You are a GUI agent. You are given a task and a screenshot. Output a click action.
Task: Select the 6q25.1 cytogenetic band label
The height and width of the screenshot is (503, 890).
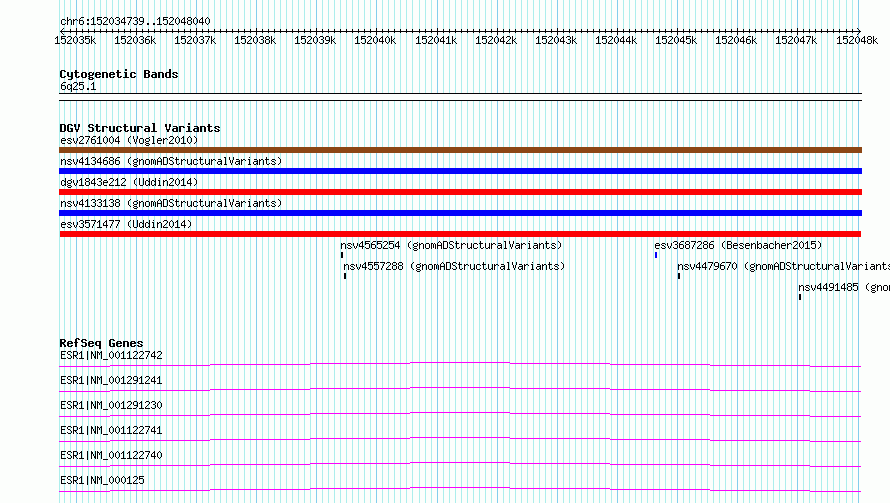pos(78,86)
